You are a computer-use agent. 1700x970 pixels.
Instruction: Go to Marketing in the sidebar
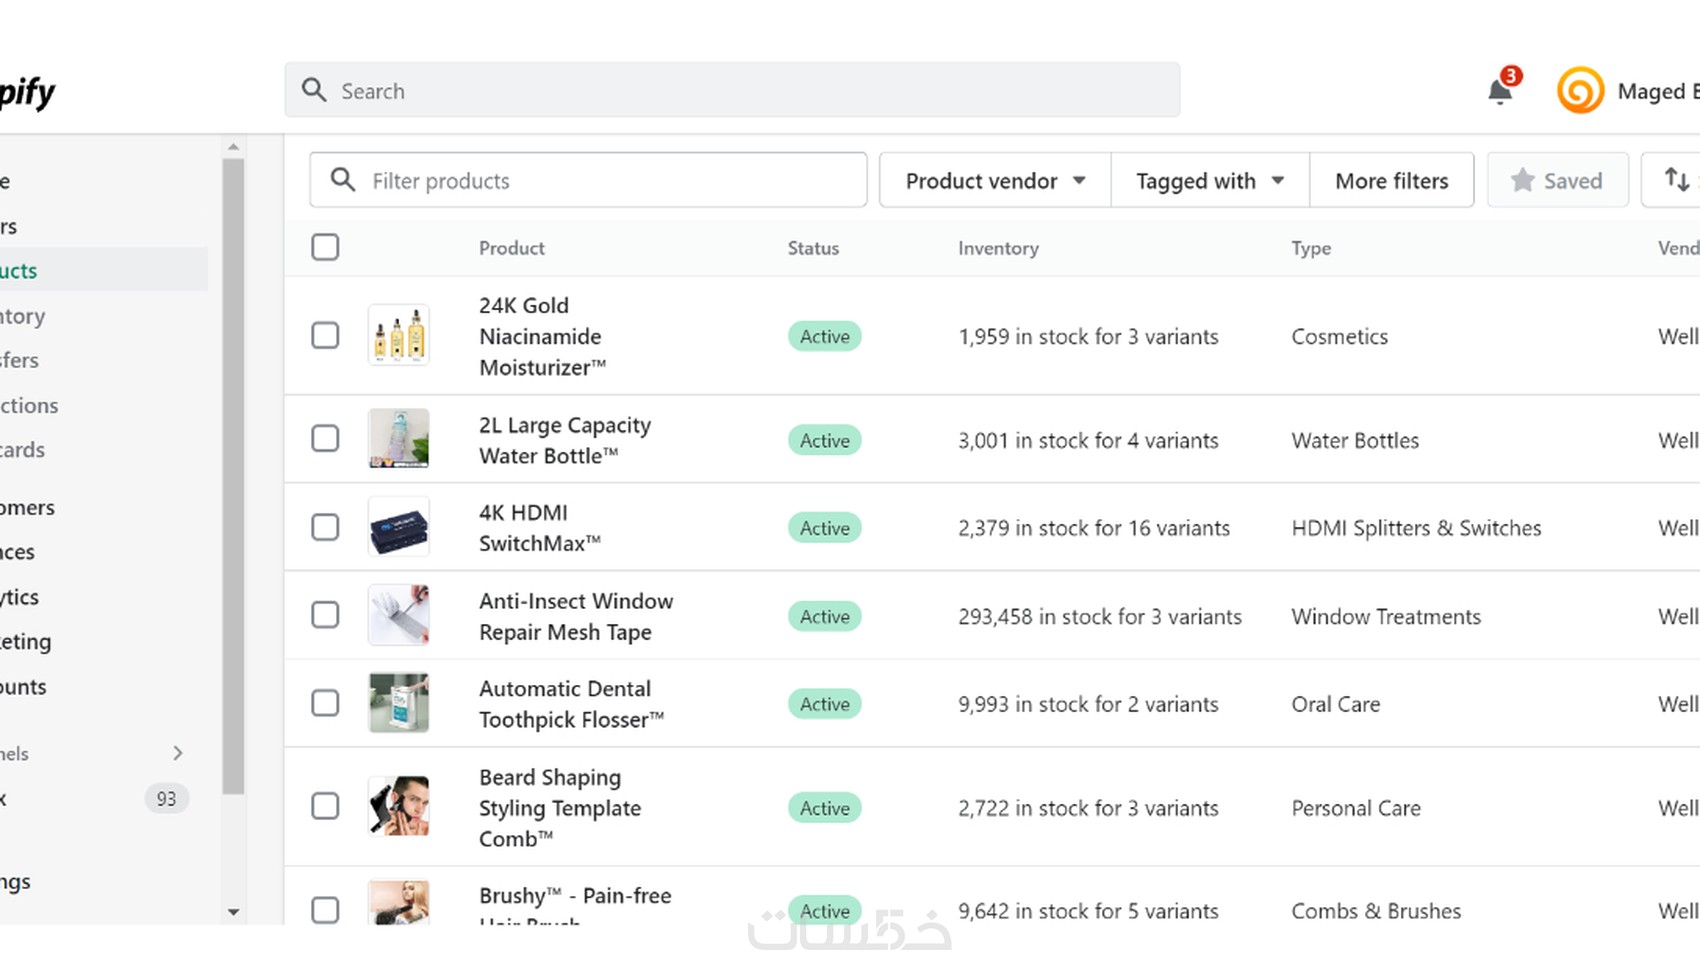point(26,642)
